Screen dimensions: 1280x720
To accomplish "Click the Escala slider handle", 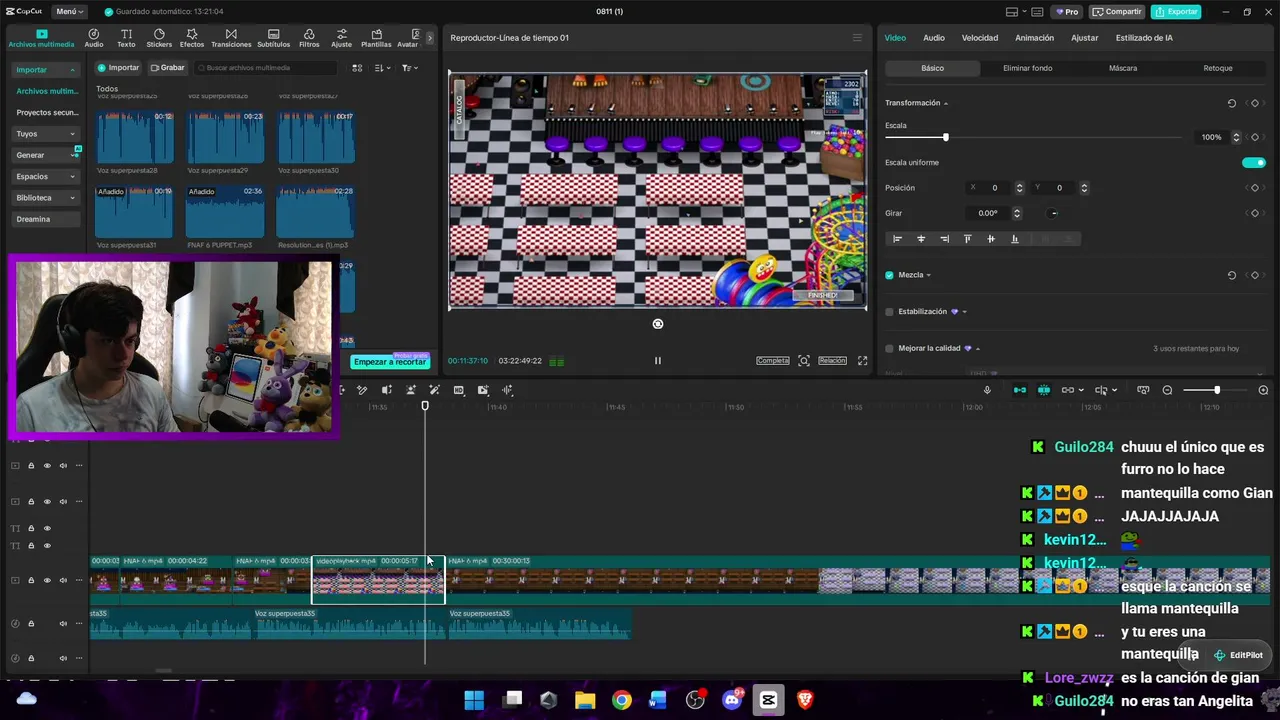I will click(945, 137).
